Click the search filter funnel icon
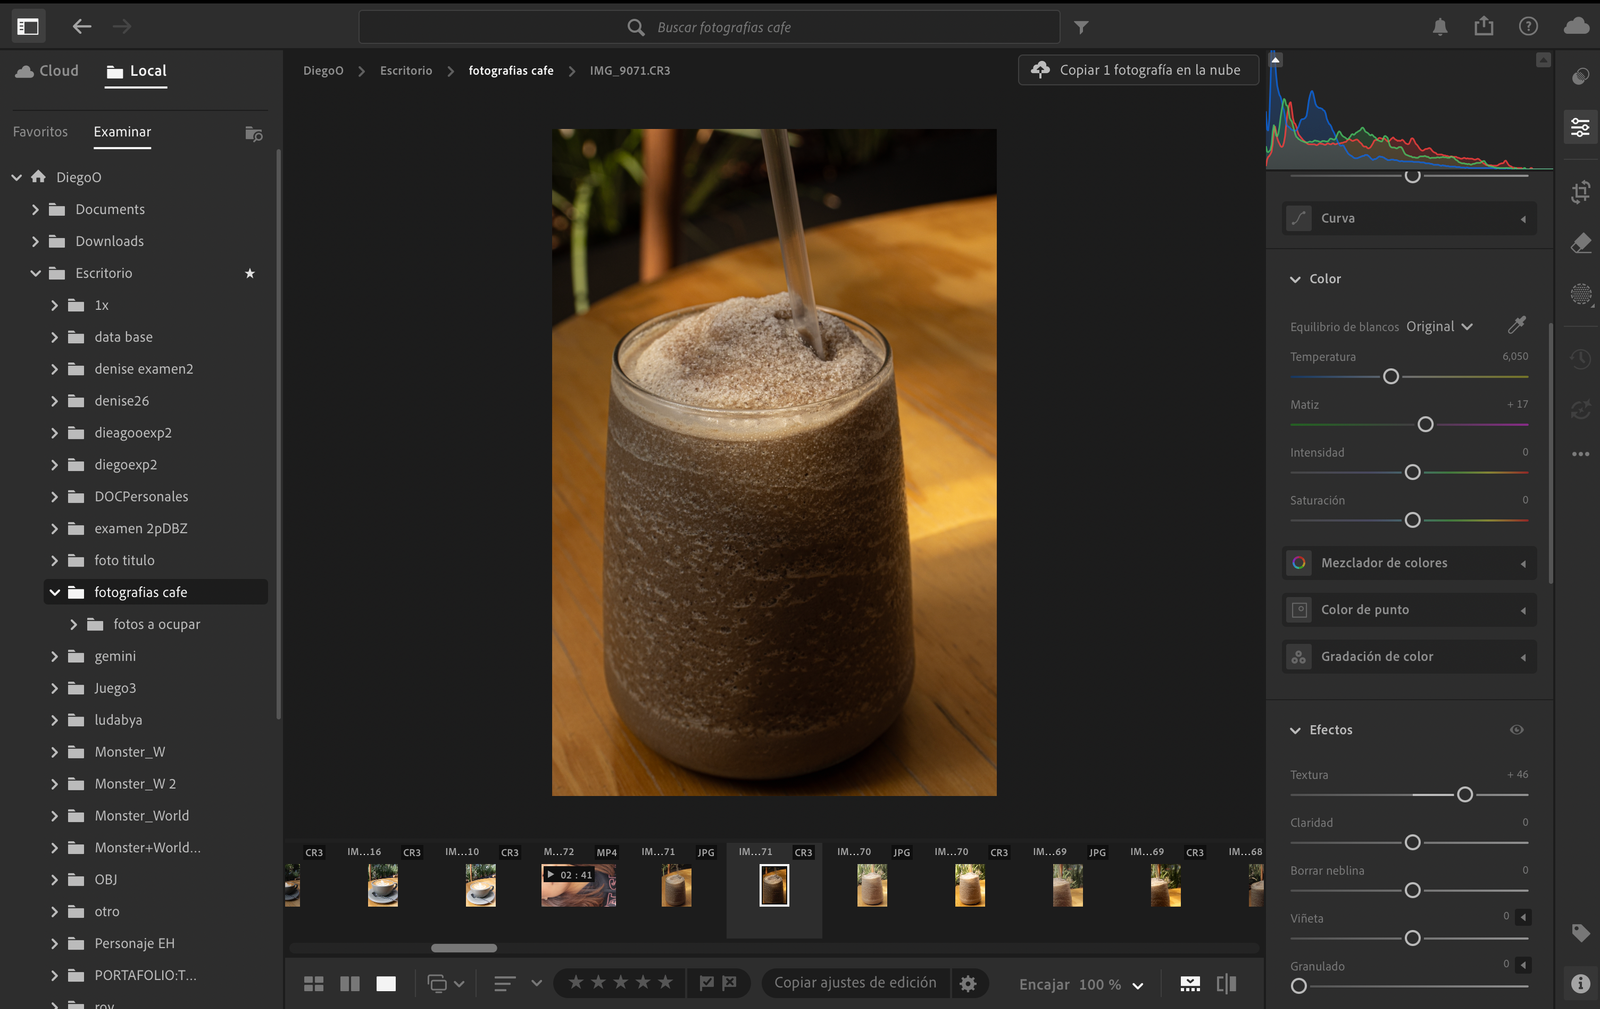Screen dimensions: 1600x1009 [x=1081, y=27]
